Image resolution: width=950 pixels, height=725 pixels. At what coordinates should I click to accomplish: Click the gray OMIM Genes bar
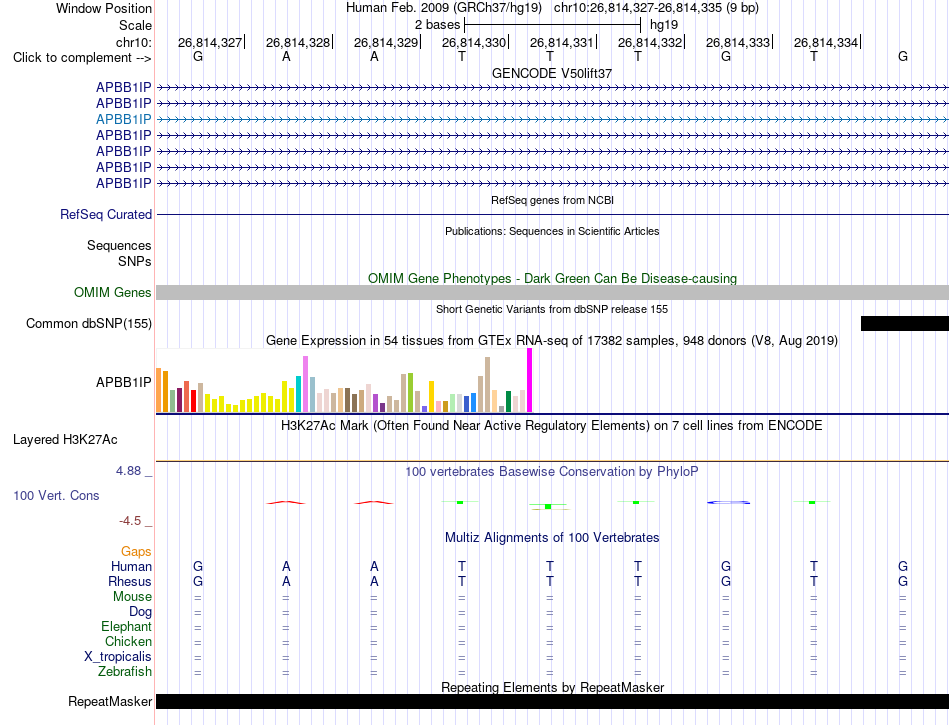pos(552,293)
